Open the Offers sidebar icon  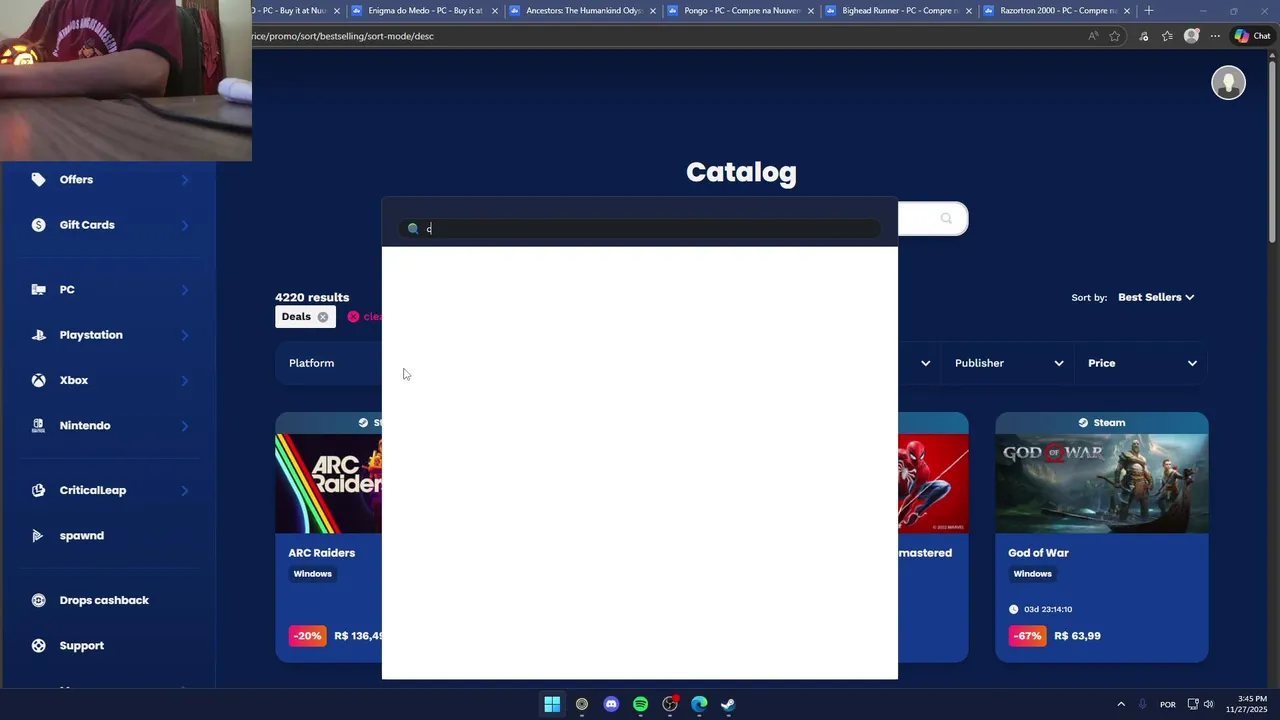38,180
